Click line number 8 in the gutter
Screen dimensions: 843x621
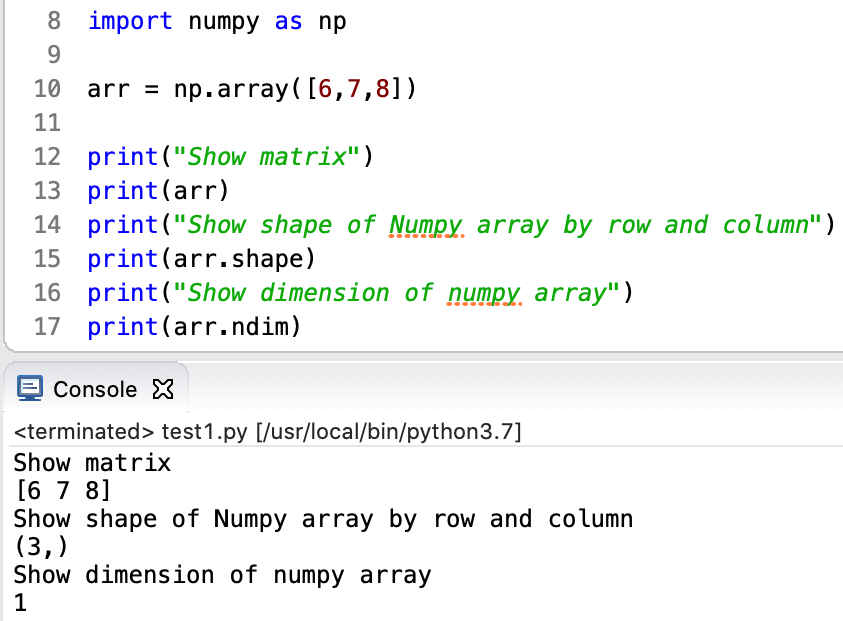(x=55, y=21)
